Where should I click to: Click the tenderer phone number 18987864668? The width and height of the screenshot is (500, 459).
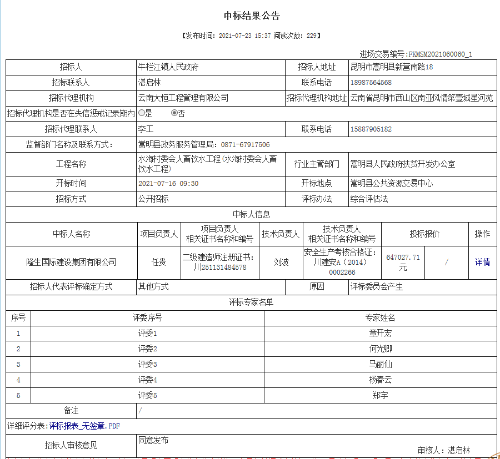[x=371, y=82]
